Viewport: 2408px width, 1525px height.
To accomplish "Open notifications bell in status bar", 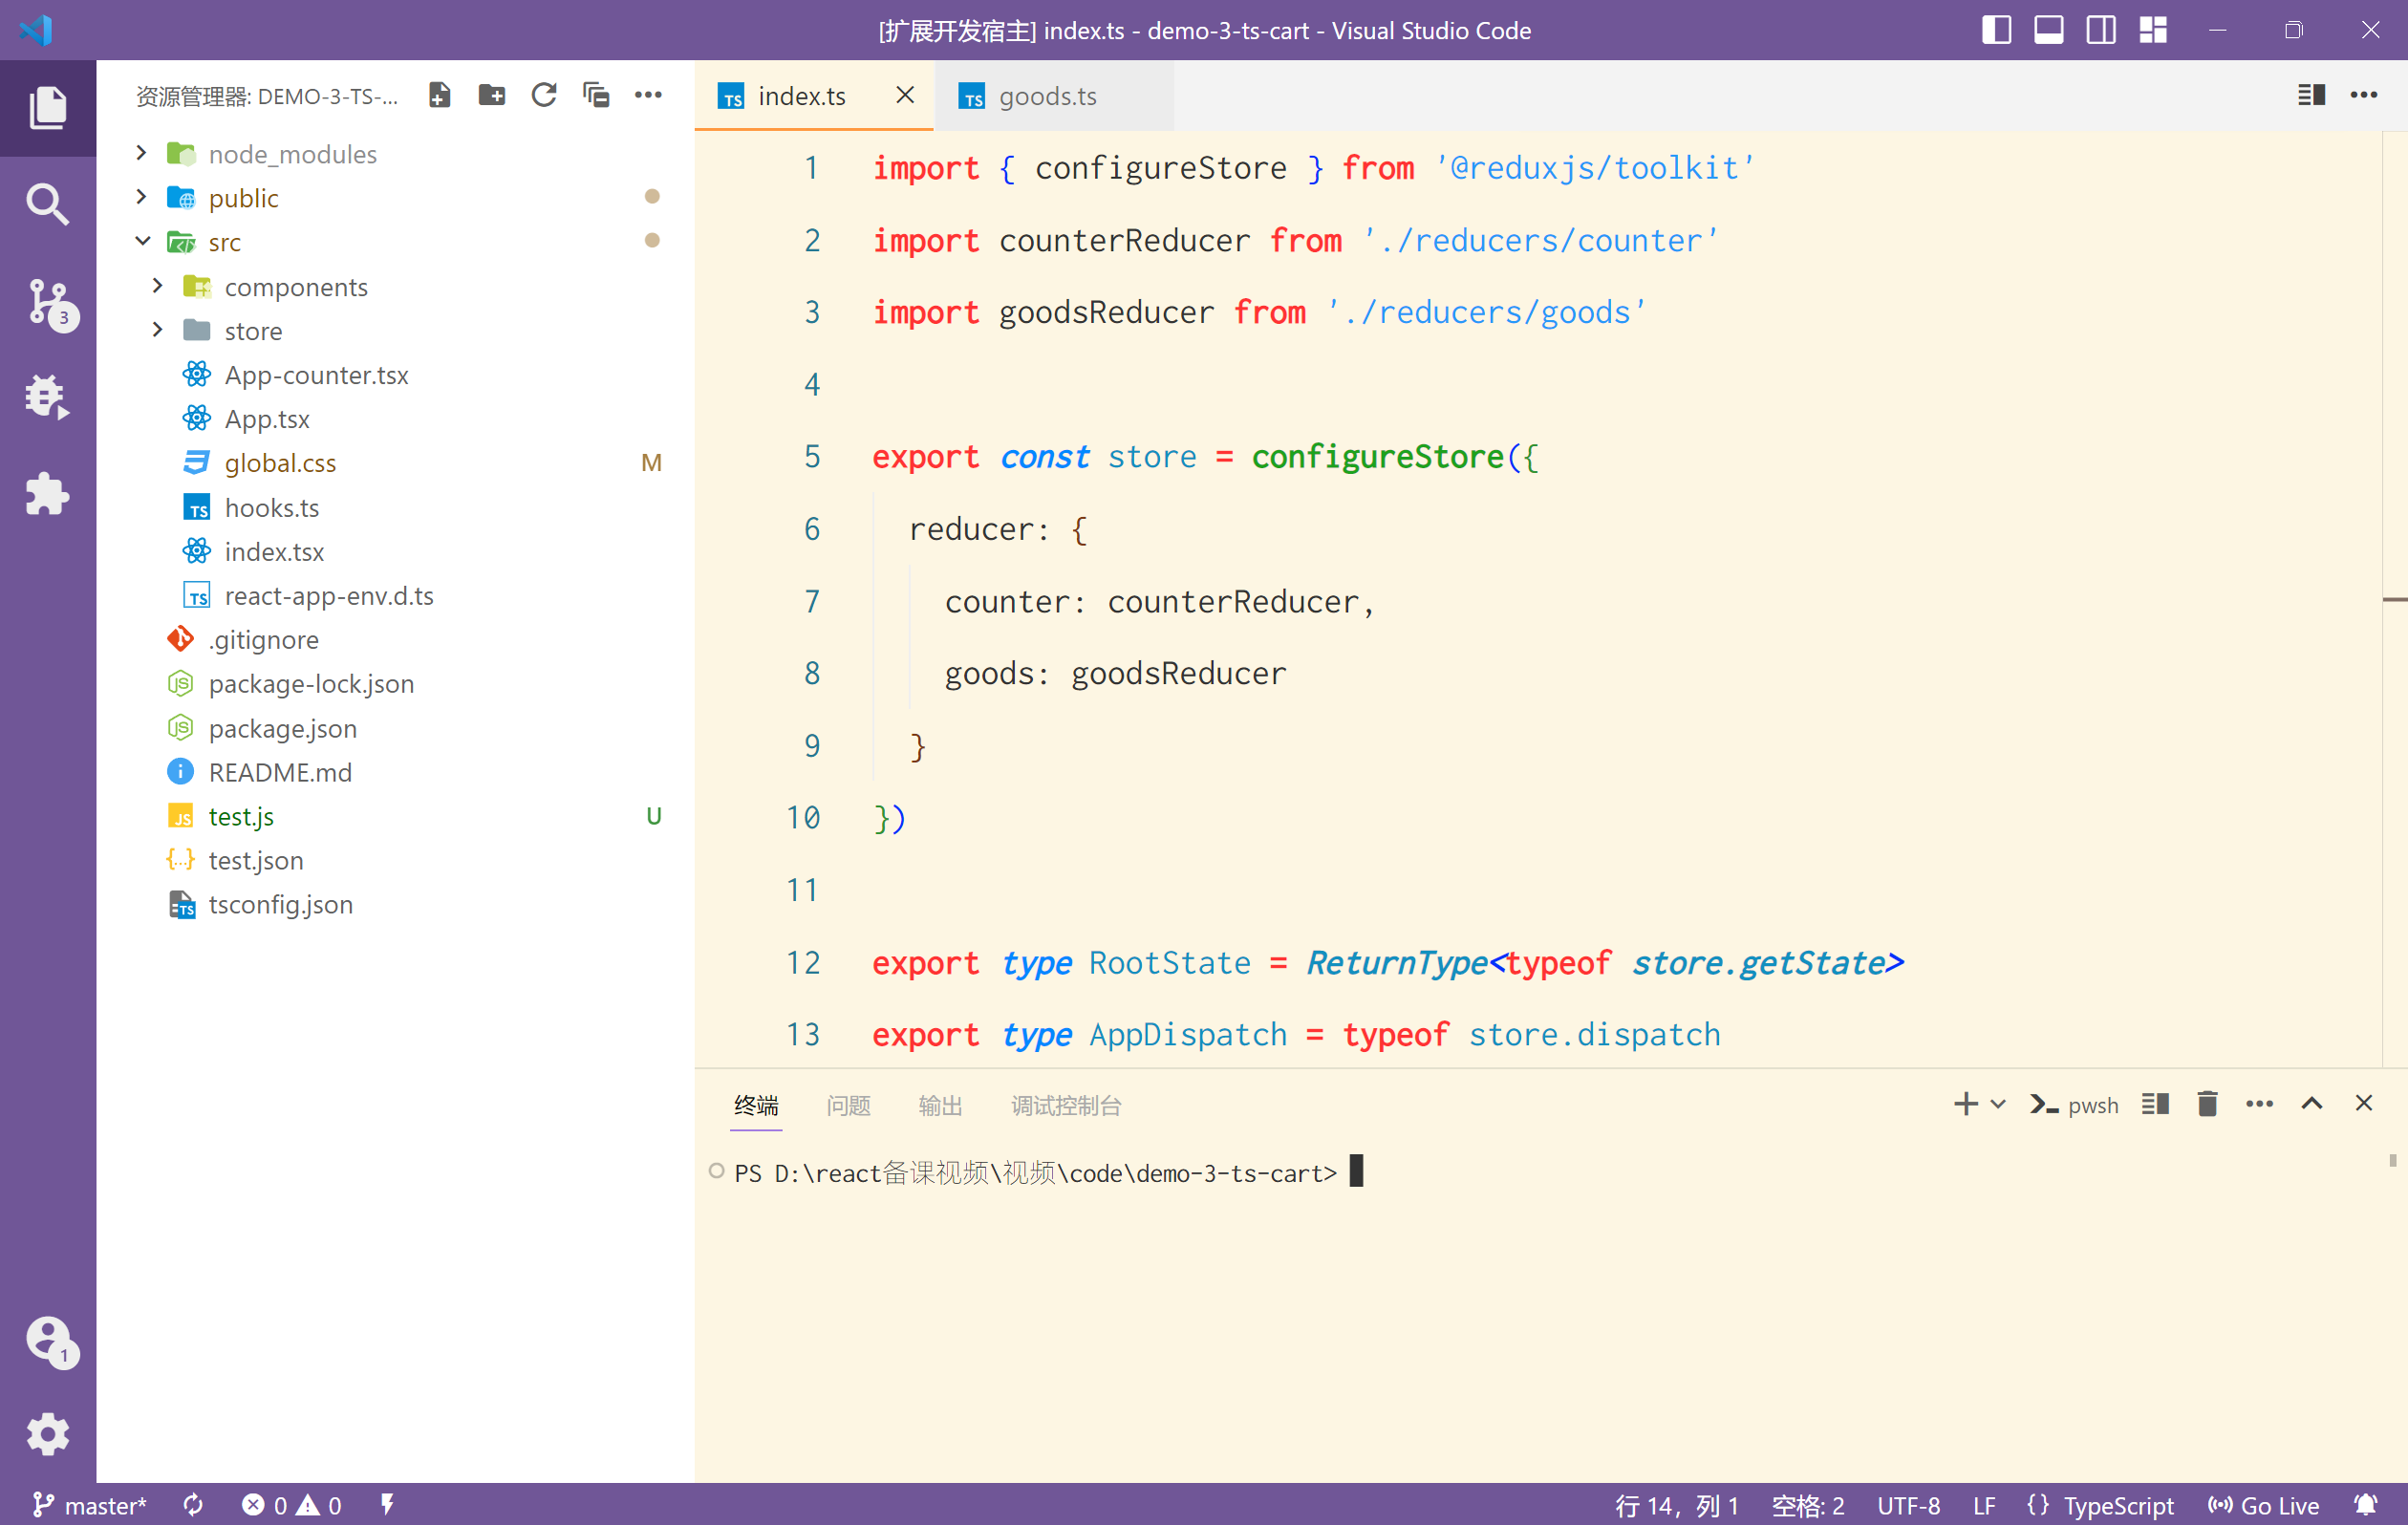I will tap(2365, 1505).
